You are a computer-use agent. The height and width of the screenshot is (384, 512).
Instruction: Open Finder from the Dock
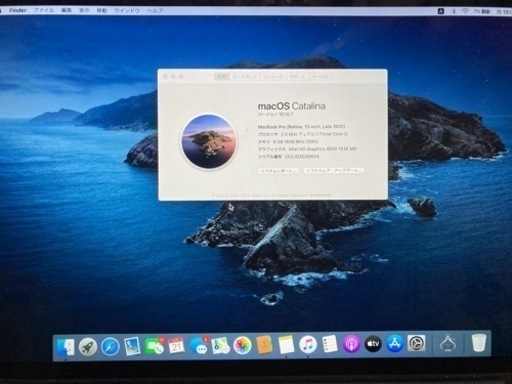point(66,347)
